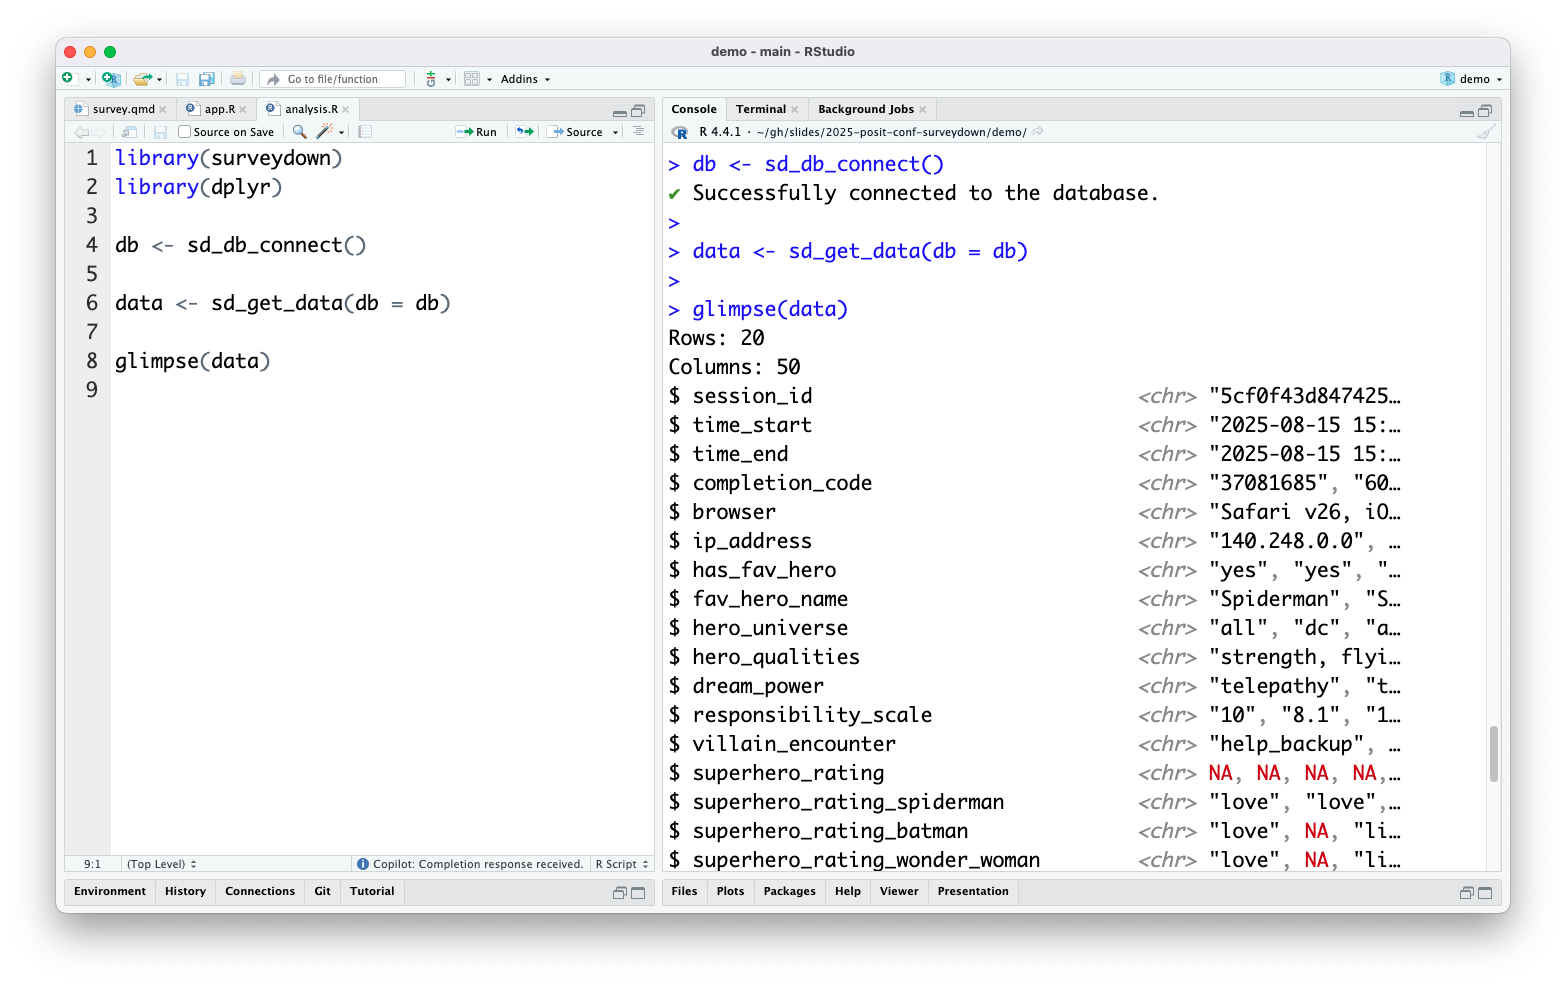Switch to the Terminal tab
1566x987 pixels.
click(x=760, y=109)
